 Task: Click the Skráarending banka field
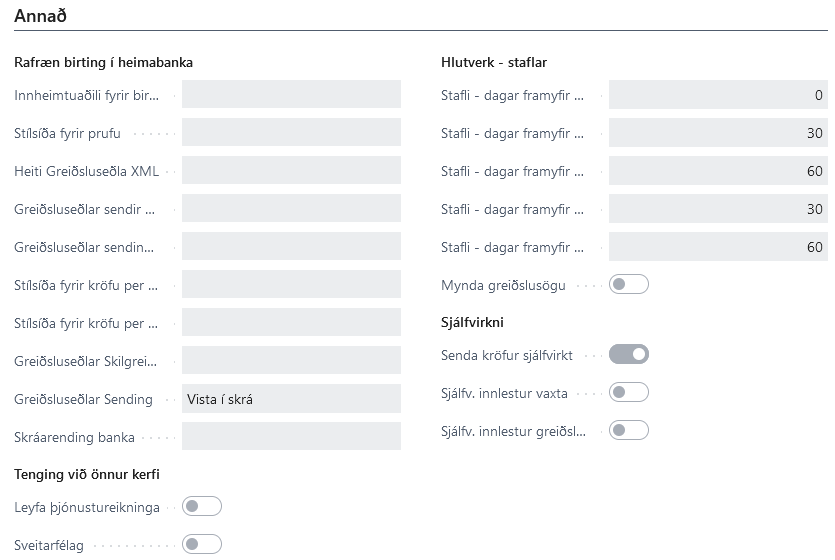coord(291,437)
